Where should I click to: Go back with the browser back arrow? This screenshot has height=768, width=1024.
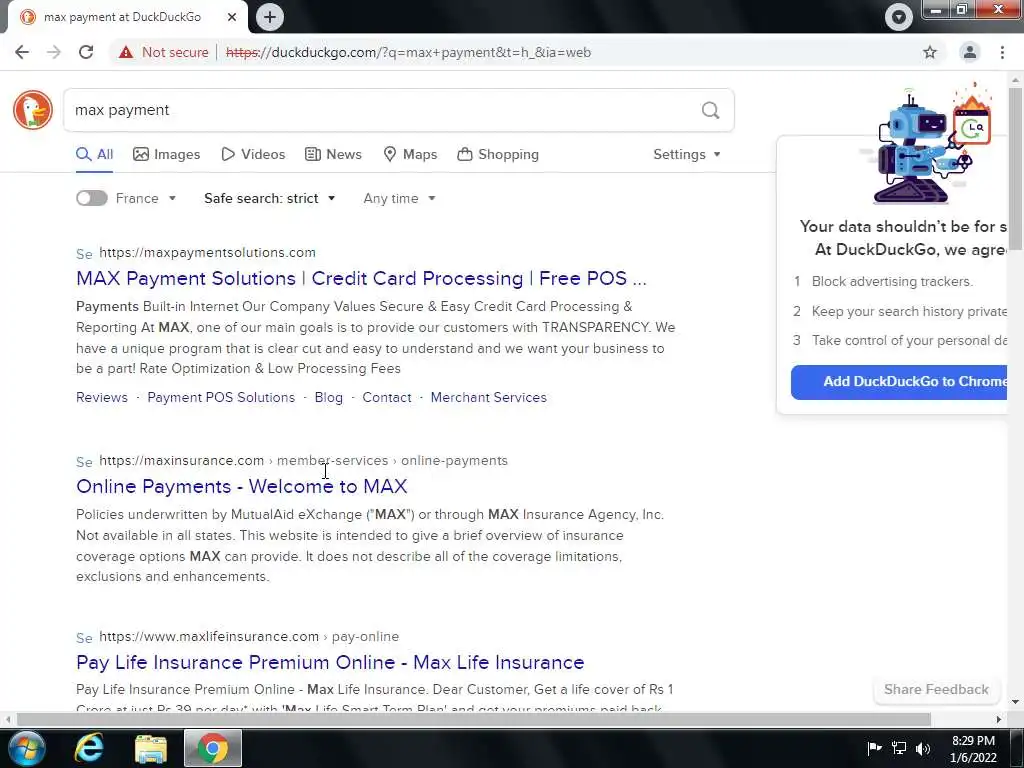coord(22,52)
